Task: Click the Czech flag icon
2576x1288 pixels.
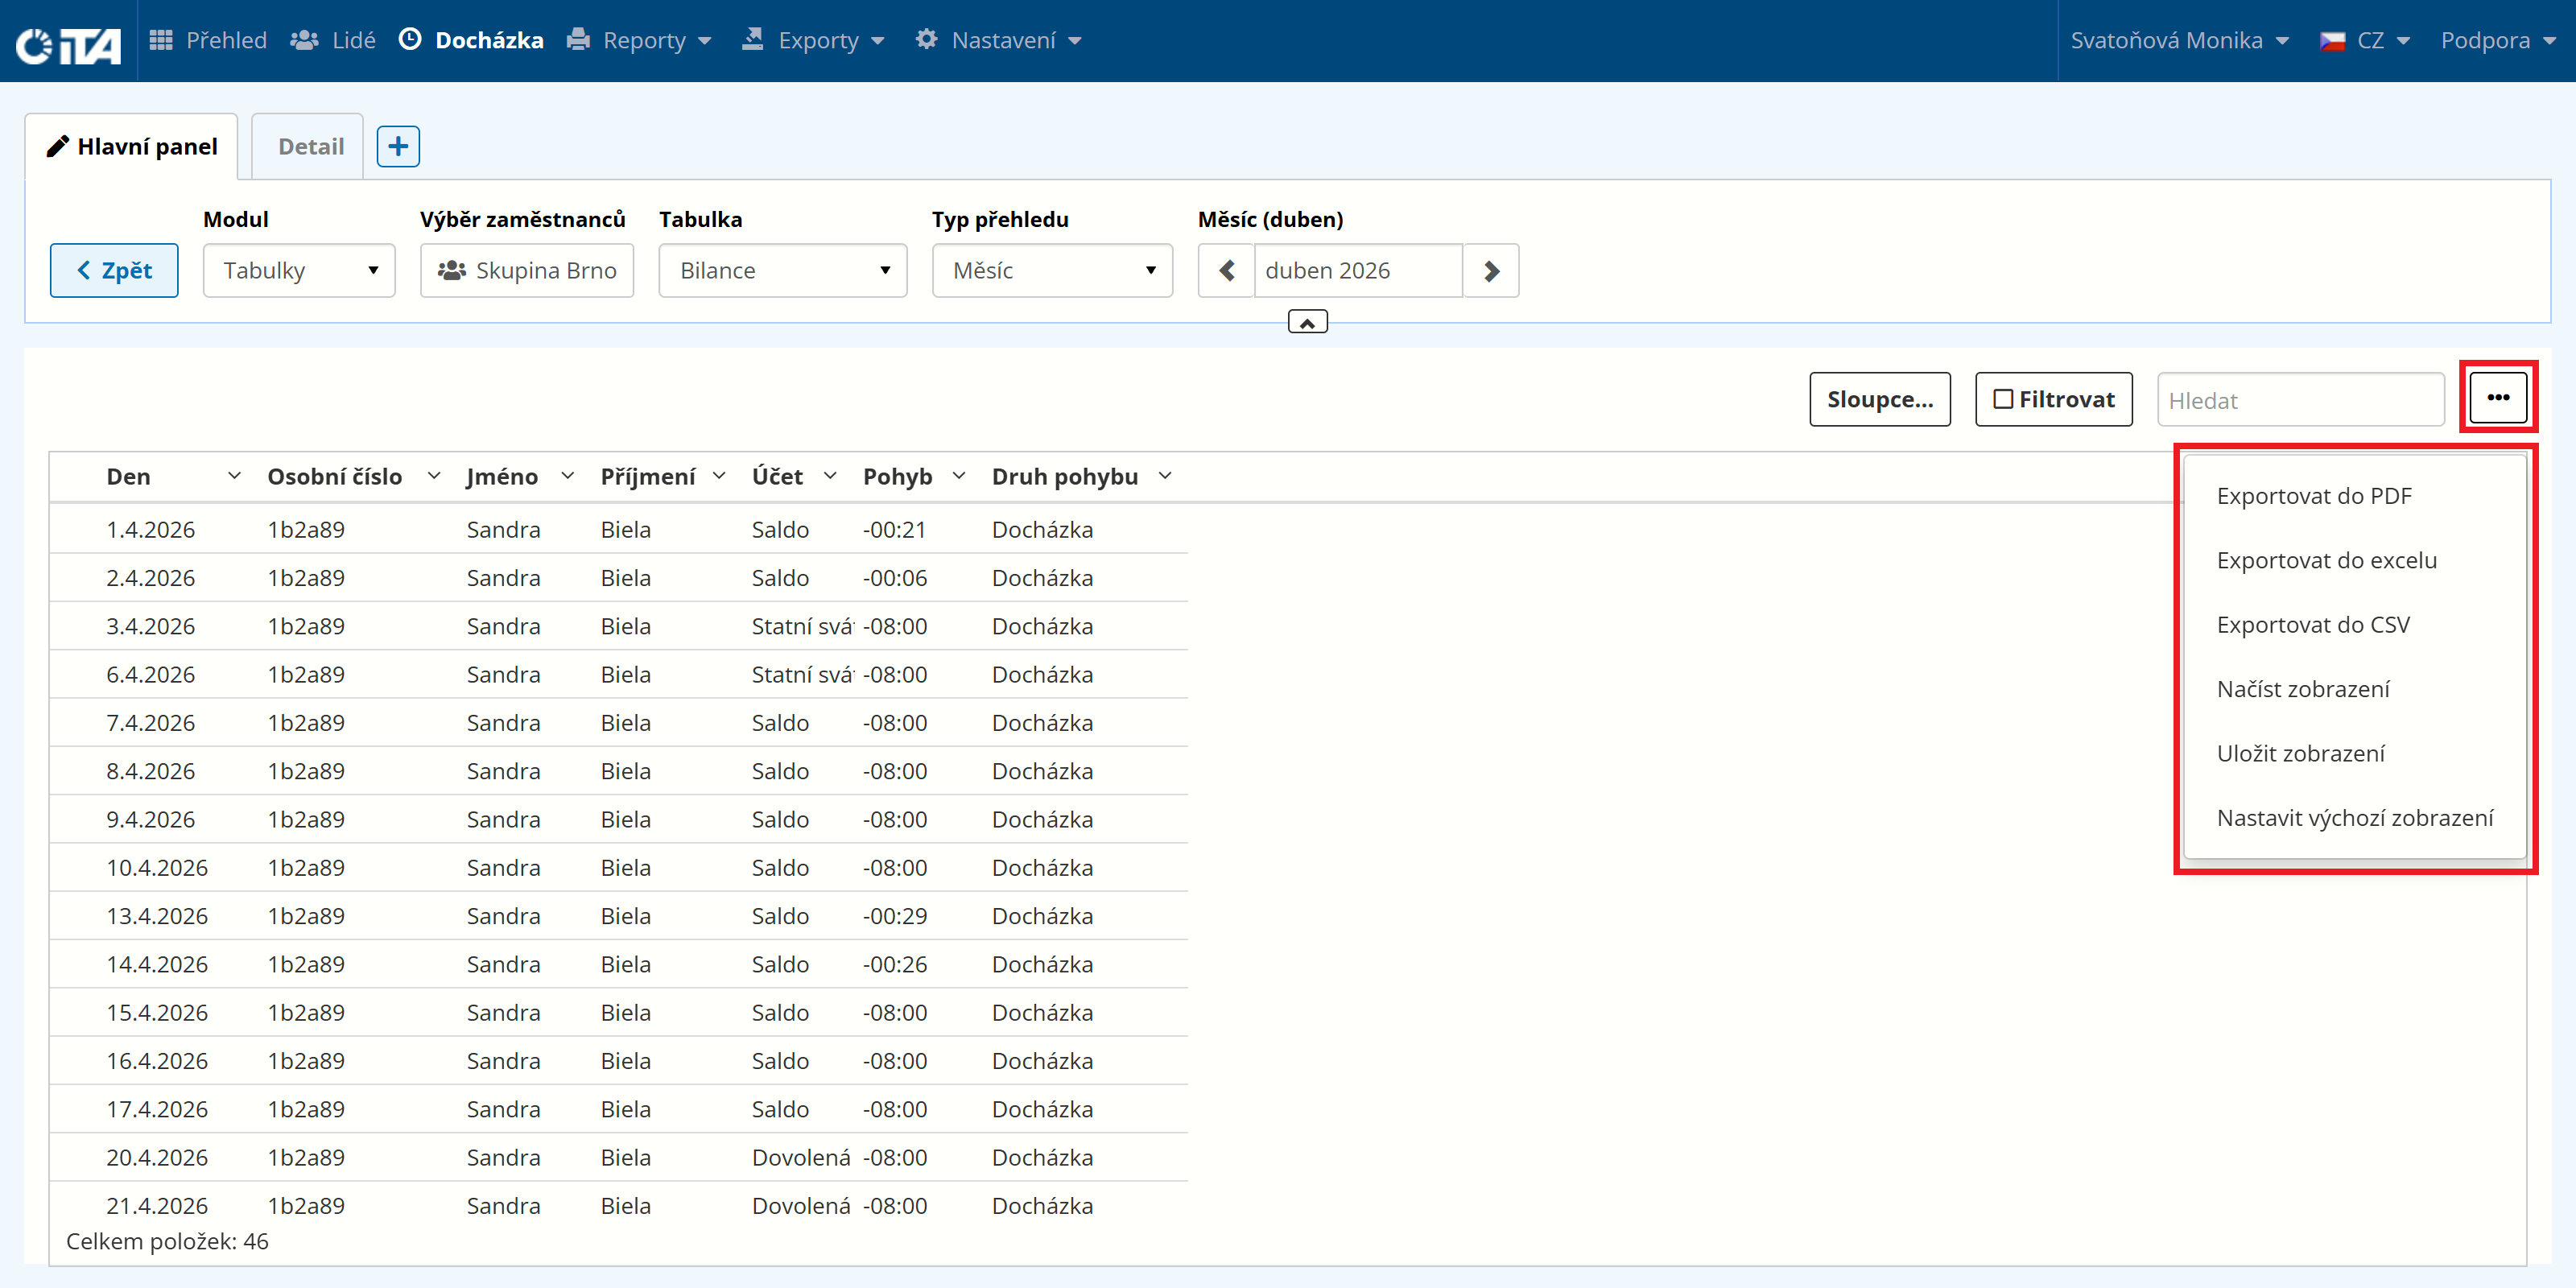Action: pos(2332,41)
